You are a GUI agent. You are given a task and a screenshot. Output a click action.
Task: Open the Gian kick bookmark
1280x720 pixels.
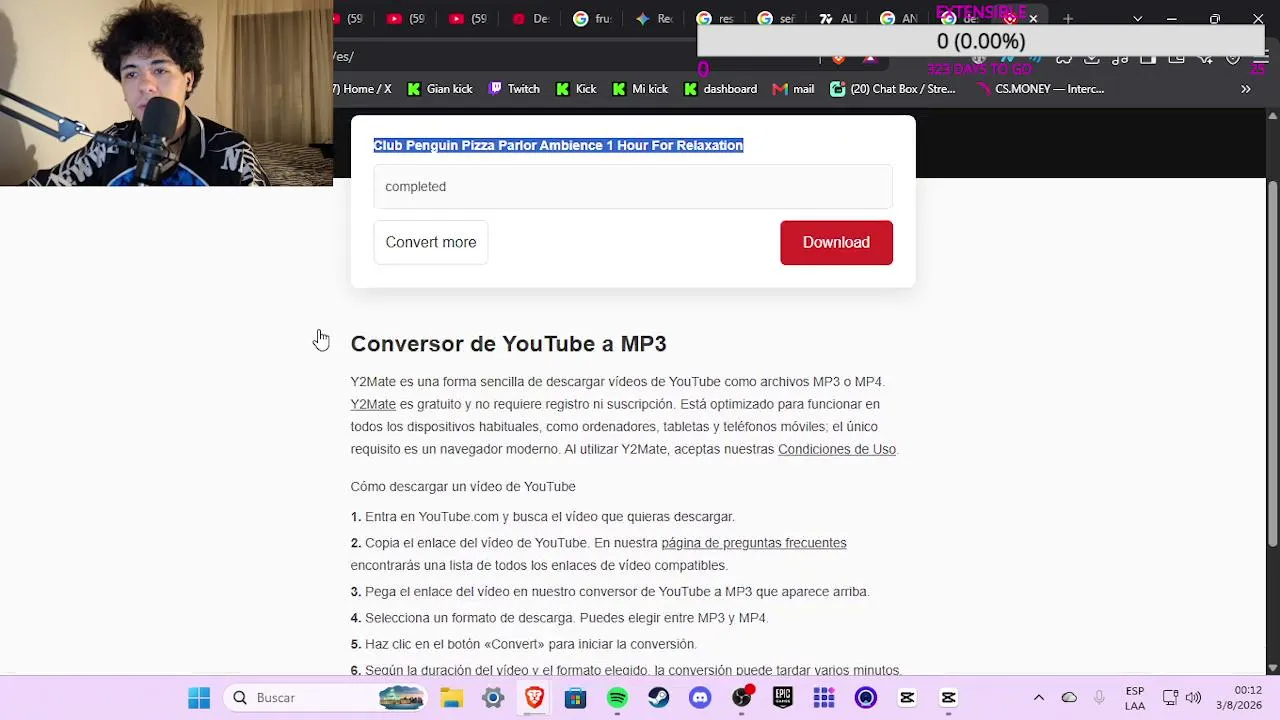click(440, 89)
